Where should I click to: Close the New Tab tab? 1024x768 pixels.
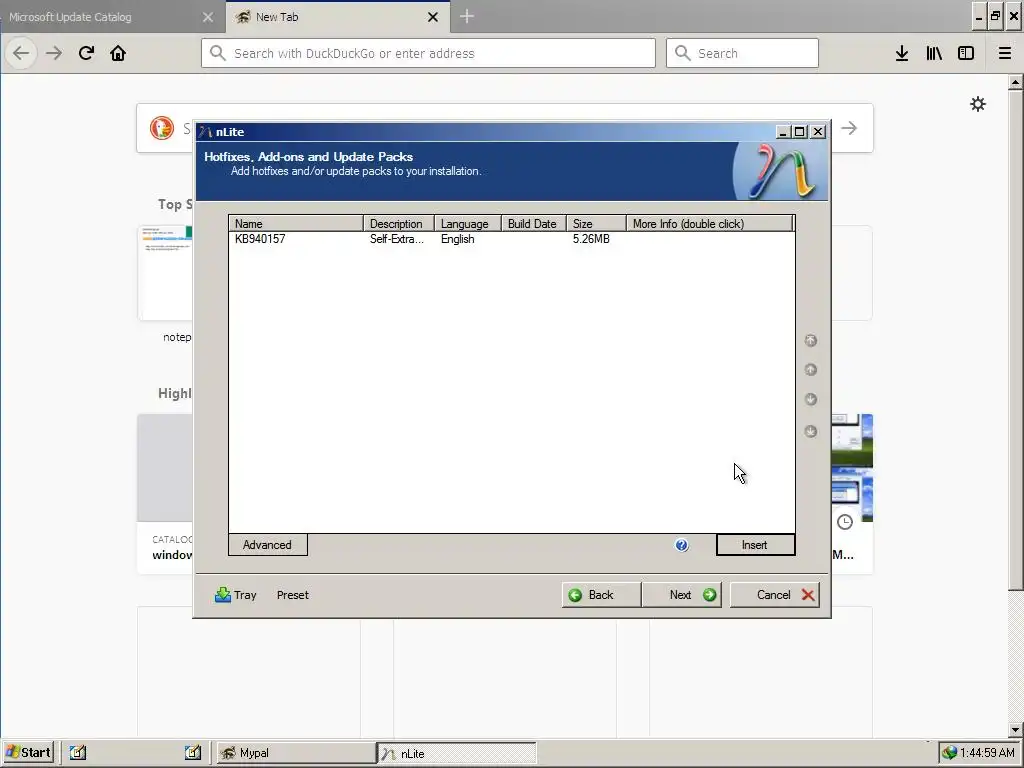coord(433,17)
